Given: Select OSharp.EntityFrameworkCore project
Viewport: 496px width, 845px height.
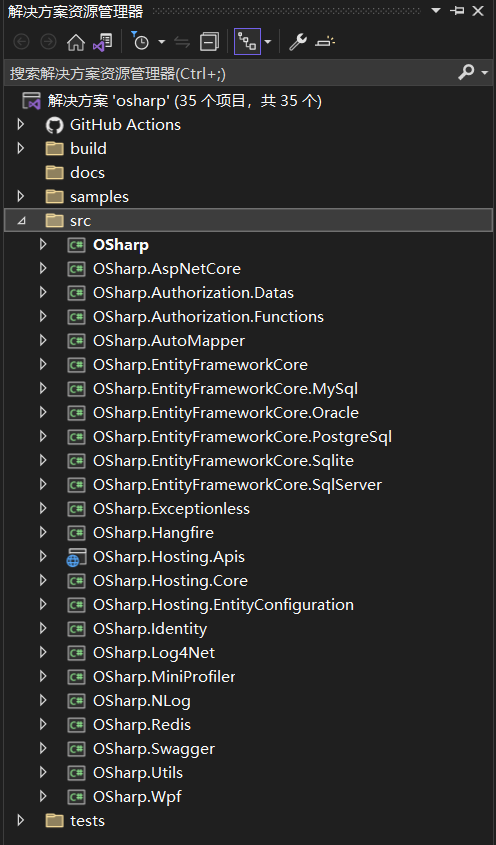Looking at the screenshot, I should tap(200, 365).
